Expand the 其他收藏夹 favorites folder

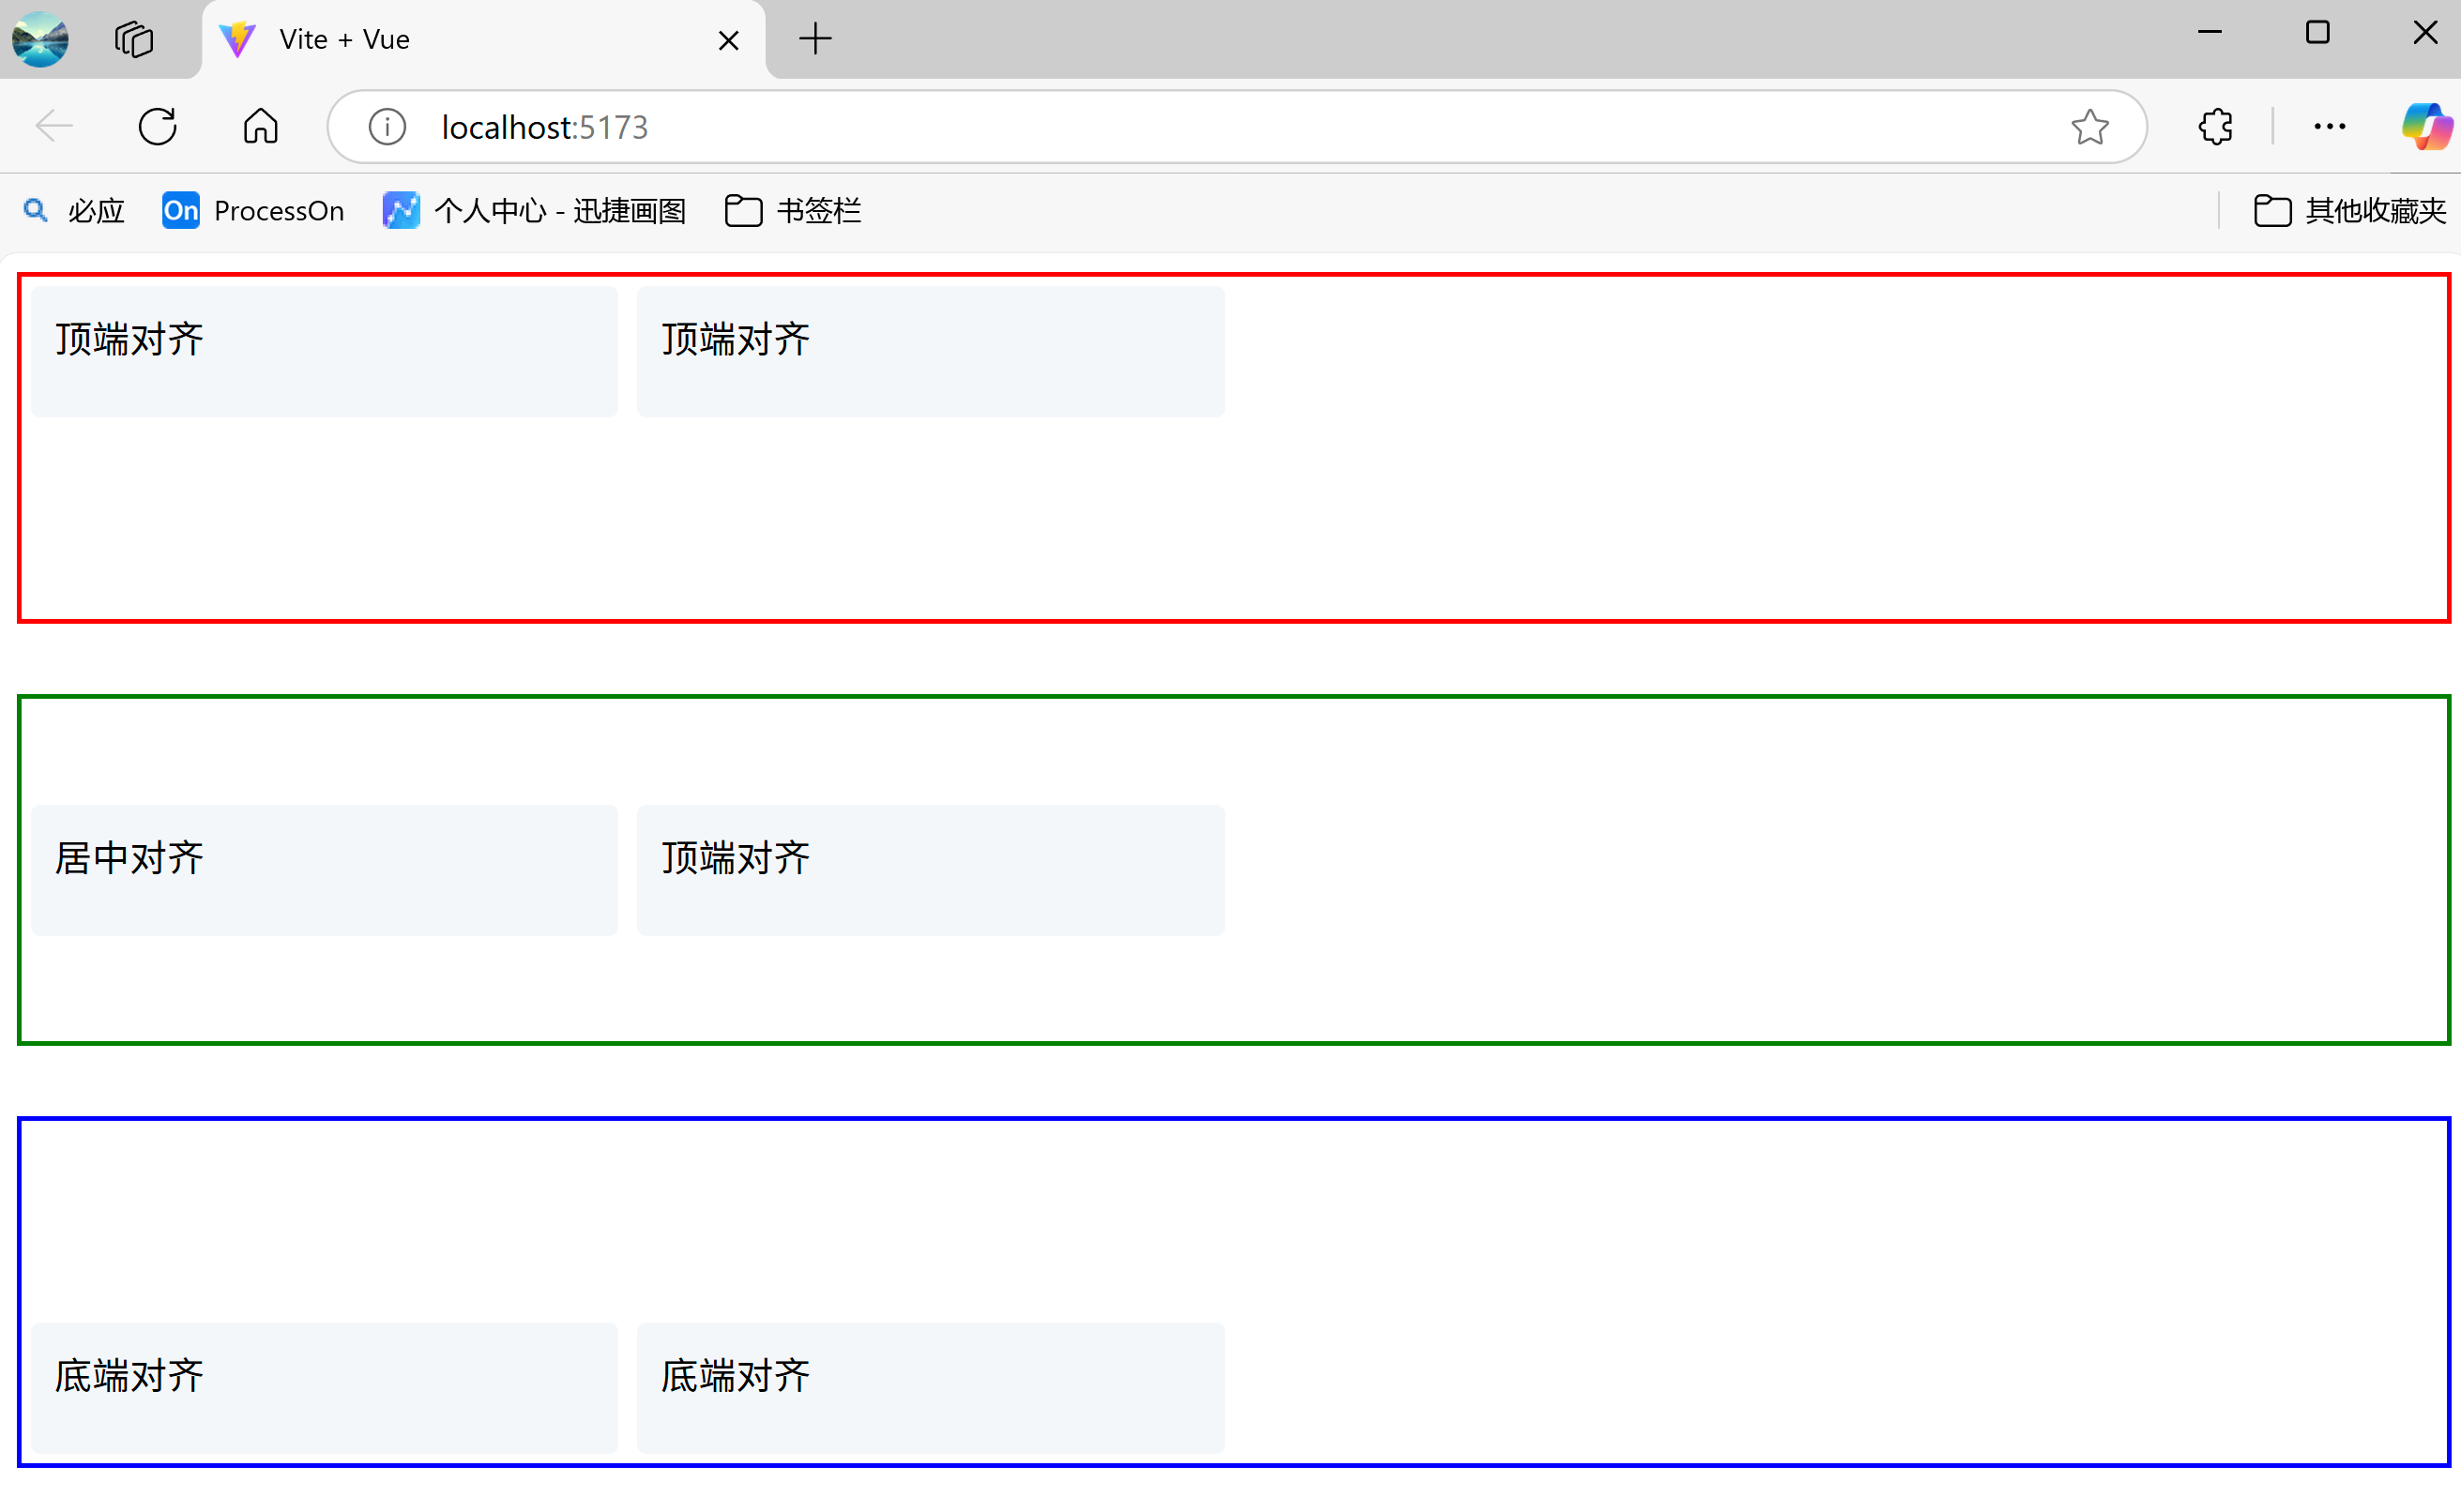[2349, 211]
